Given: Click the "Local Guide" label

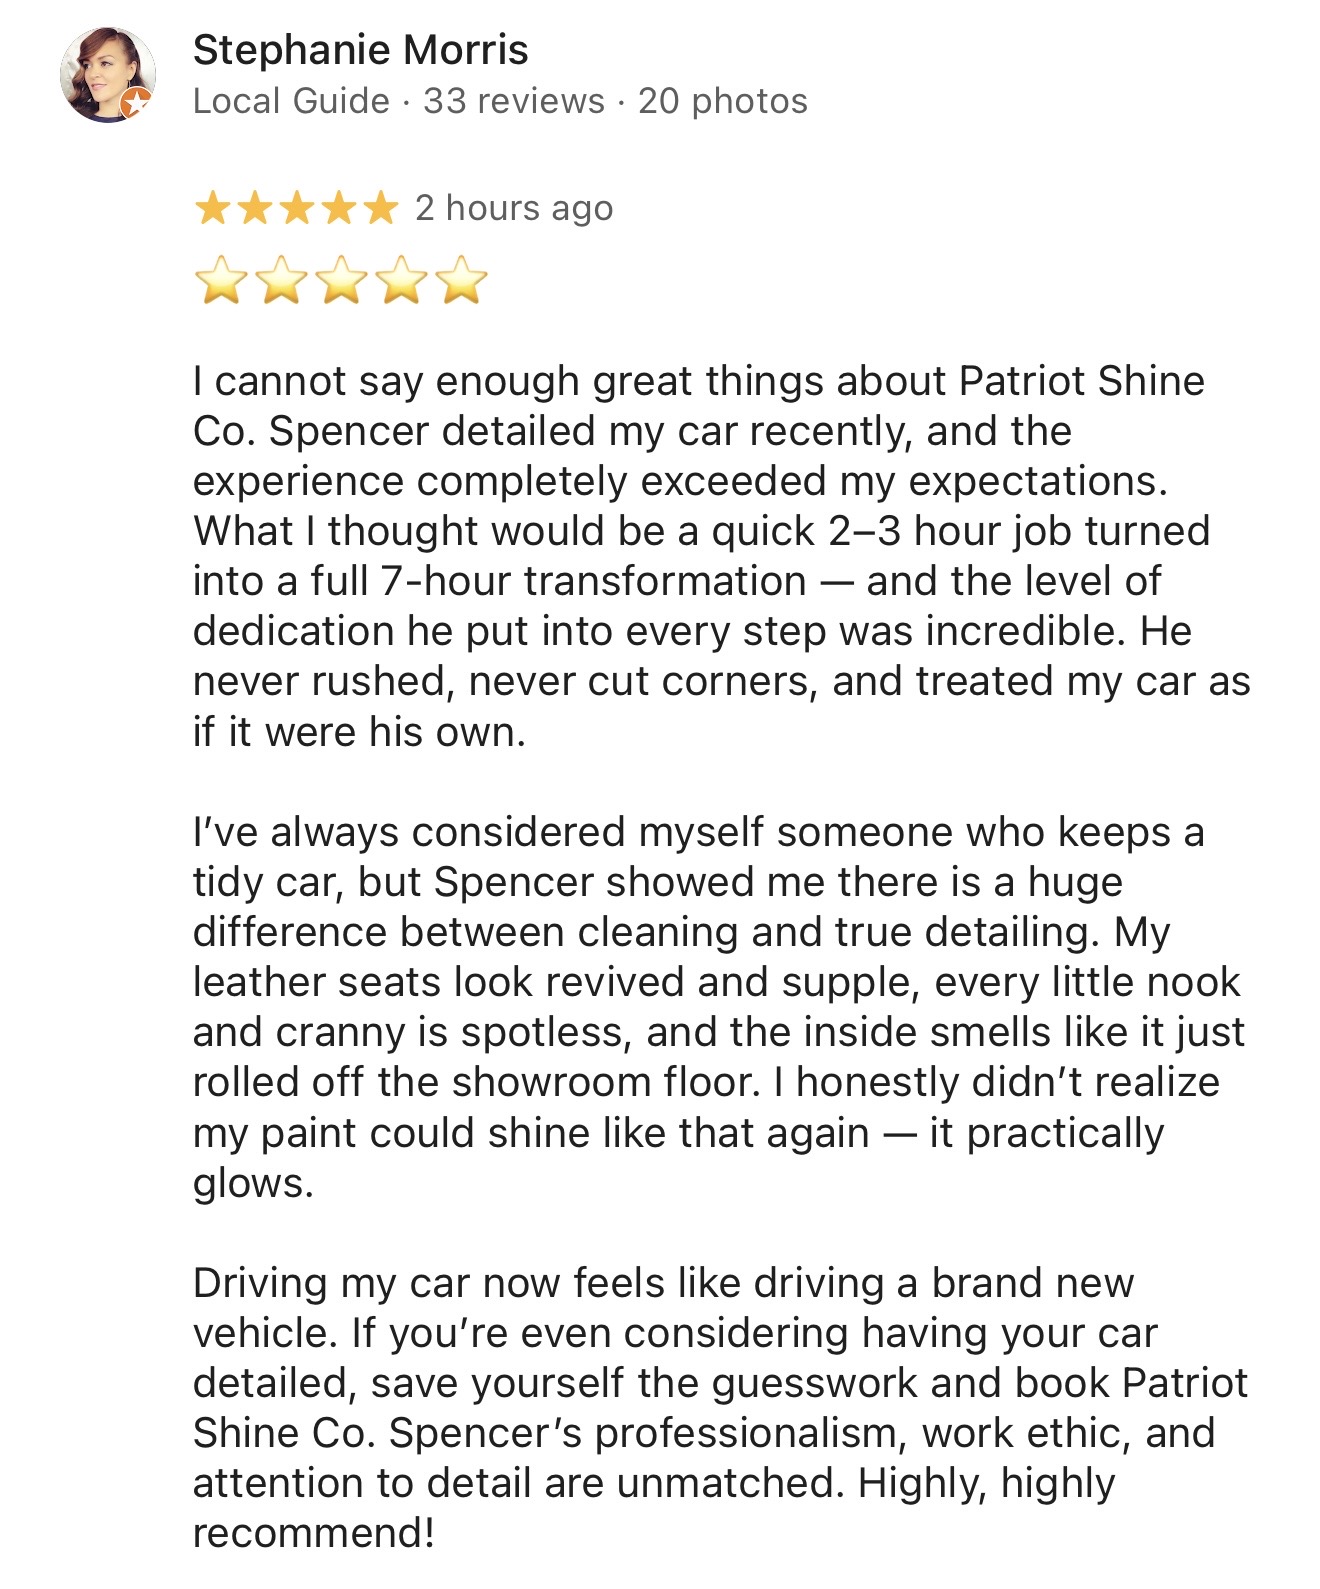Looking at the screenshot, I should pos(291,101).
